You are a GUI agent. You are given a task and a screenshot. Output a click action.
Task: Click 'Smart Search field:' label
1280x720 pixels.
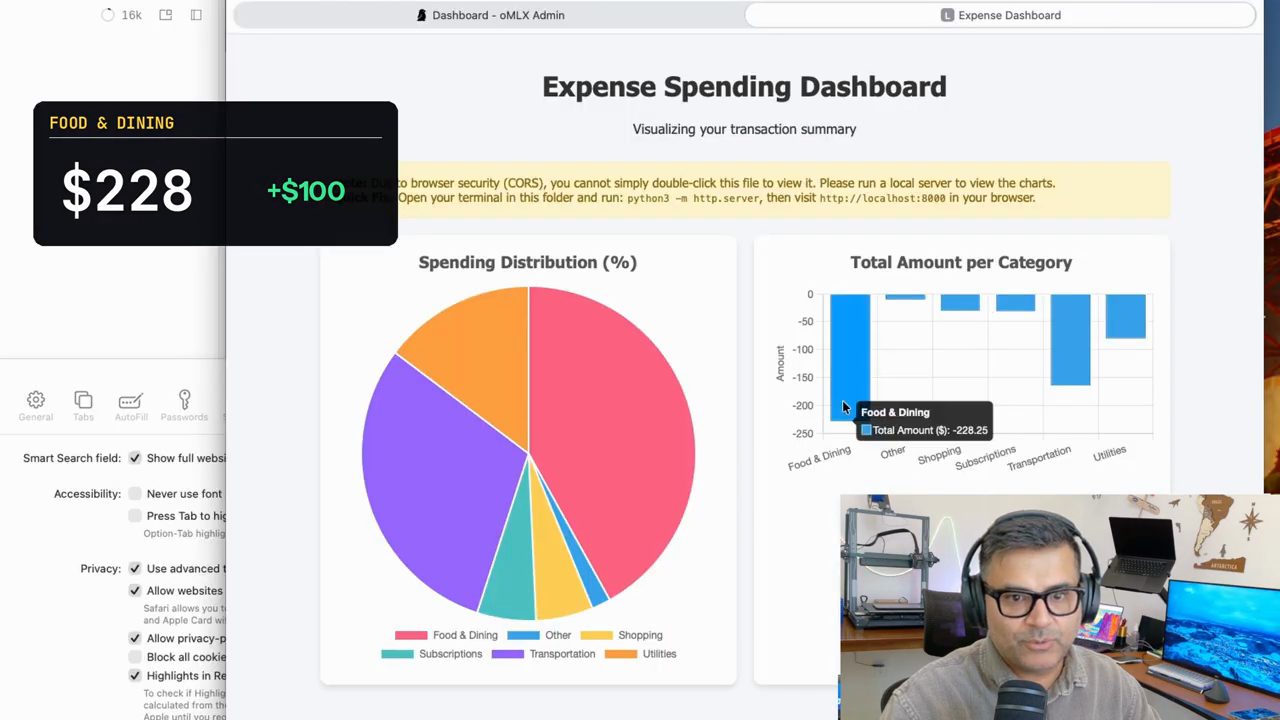72,458
